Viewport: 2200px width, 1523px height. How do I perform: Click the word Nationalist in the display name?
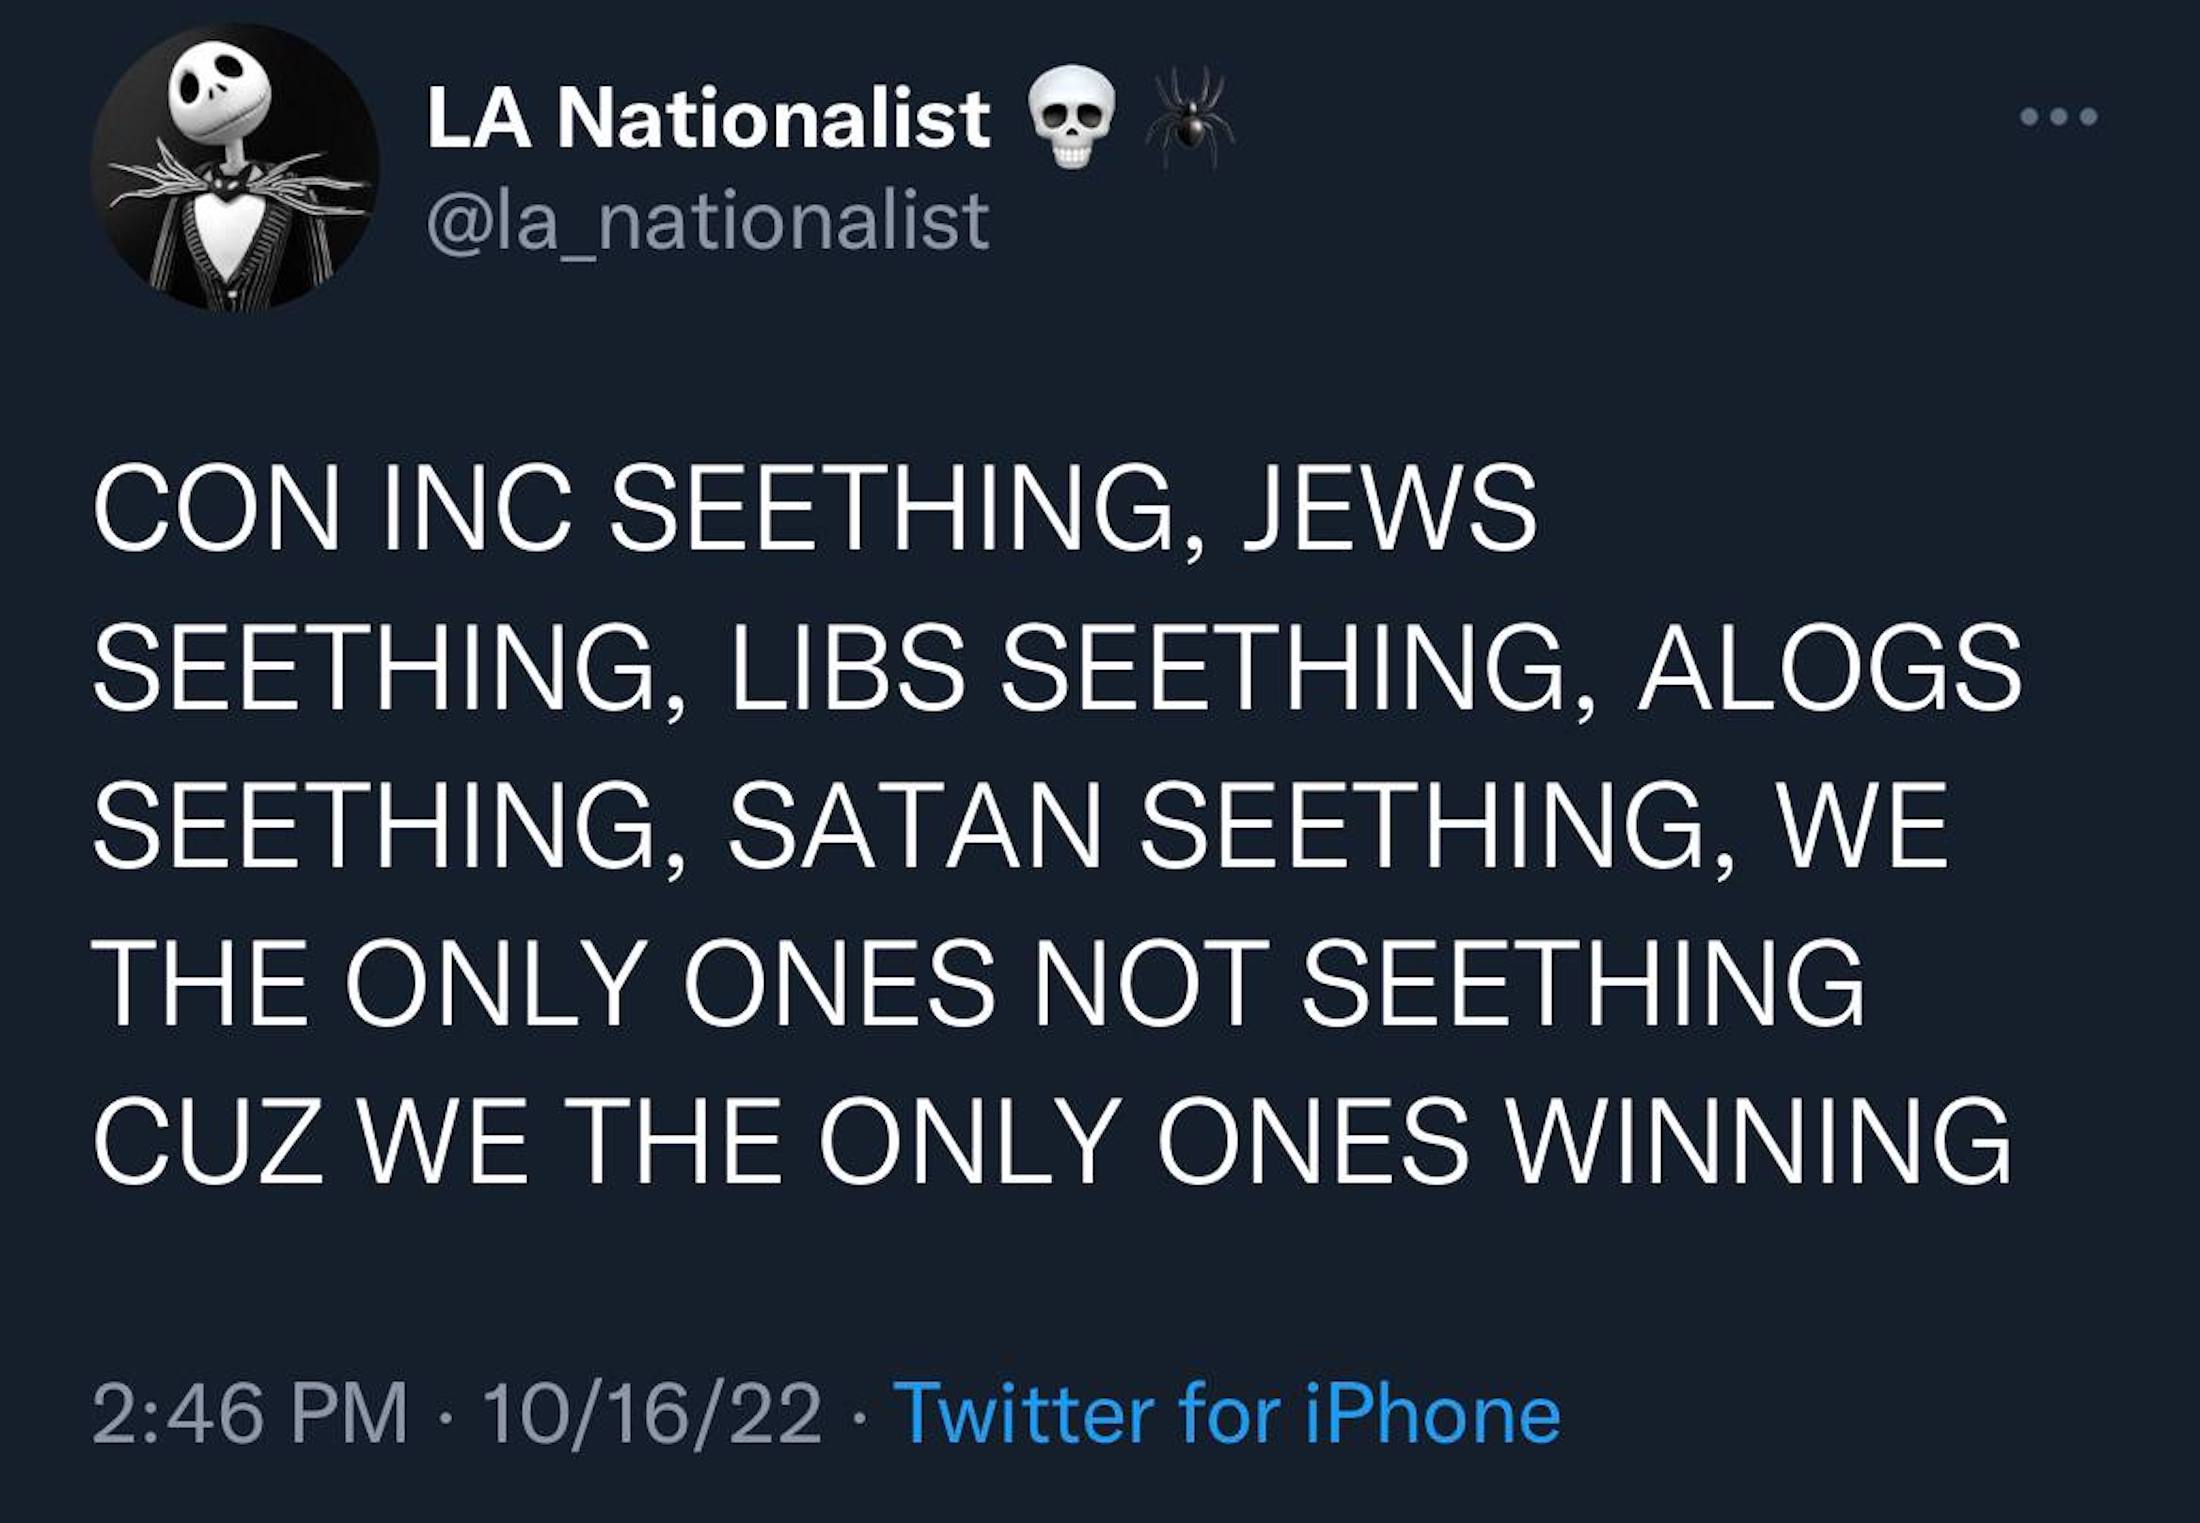pos(773,119)
